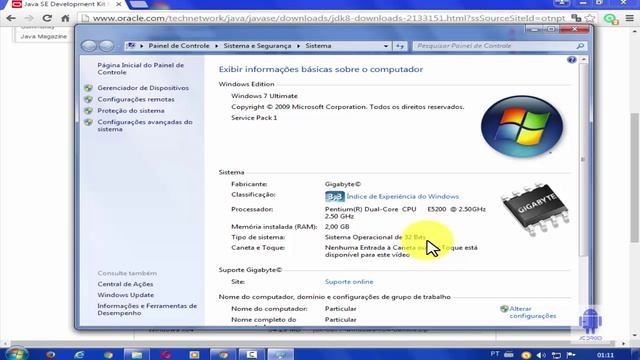Screen dimensions: 640x360
Task: Click the Windows logo image
Action: [x=522, y=127]
